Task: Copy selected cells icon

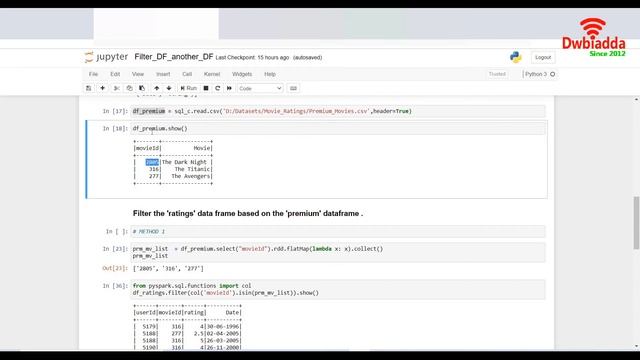Action: coord(129,88)
